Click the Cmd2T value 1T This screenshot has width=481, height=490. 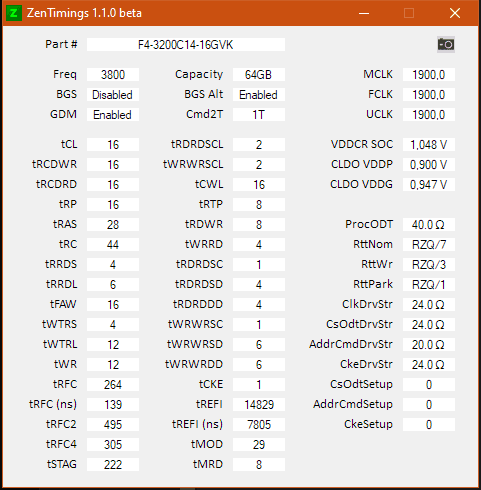(x=259, y=114)
